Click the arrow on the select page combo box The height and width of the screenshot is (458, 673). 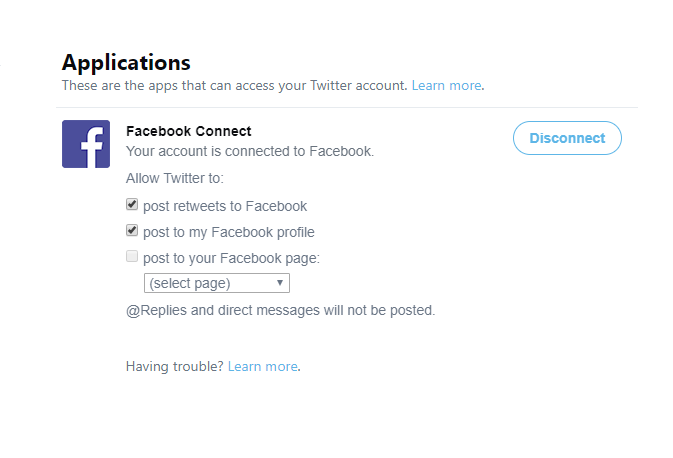(280, 283)
